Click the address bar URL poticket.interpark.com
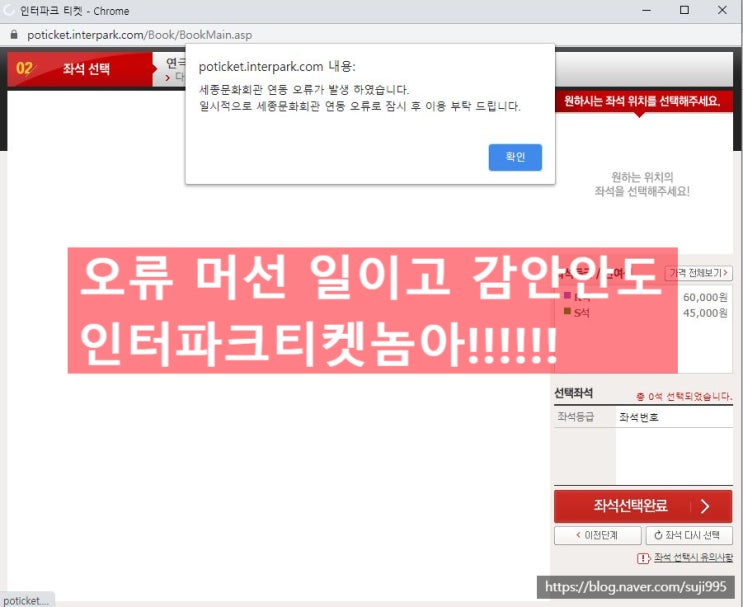This screenshot has height=607, width=743. 139,35
